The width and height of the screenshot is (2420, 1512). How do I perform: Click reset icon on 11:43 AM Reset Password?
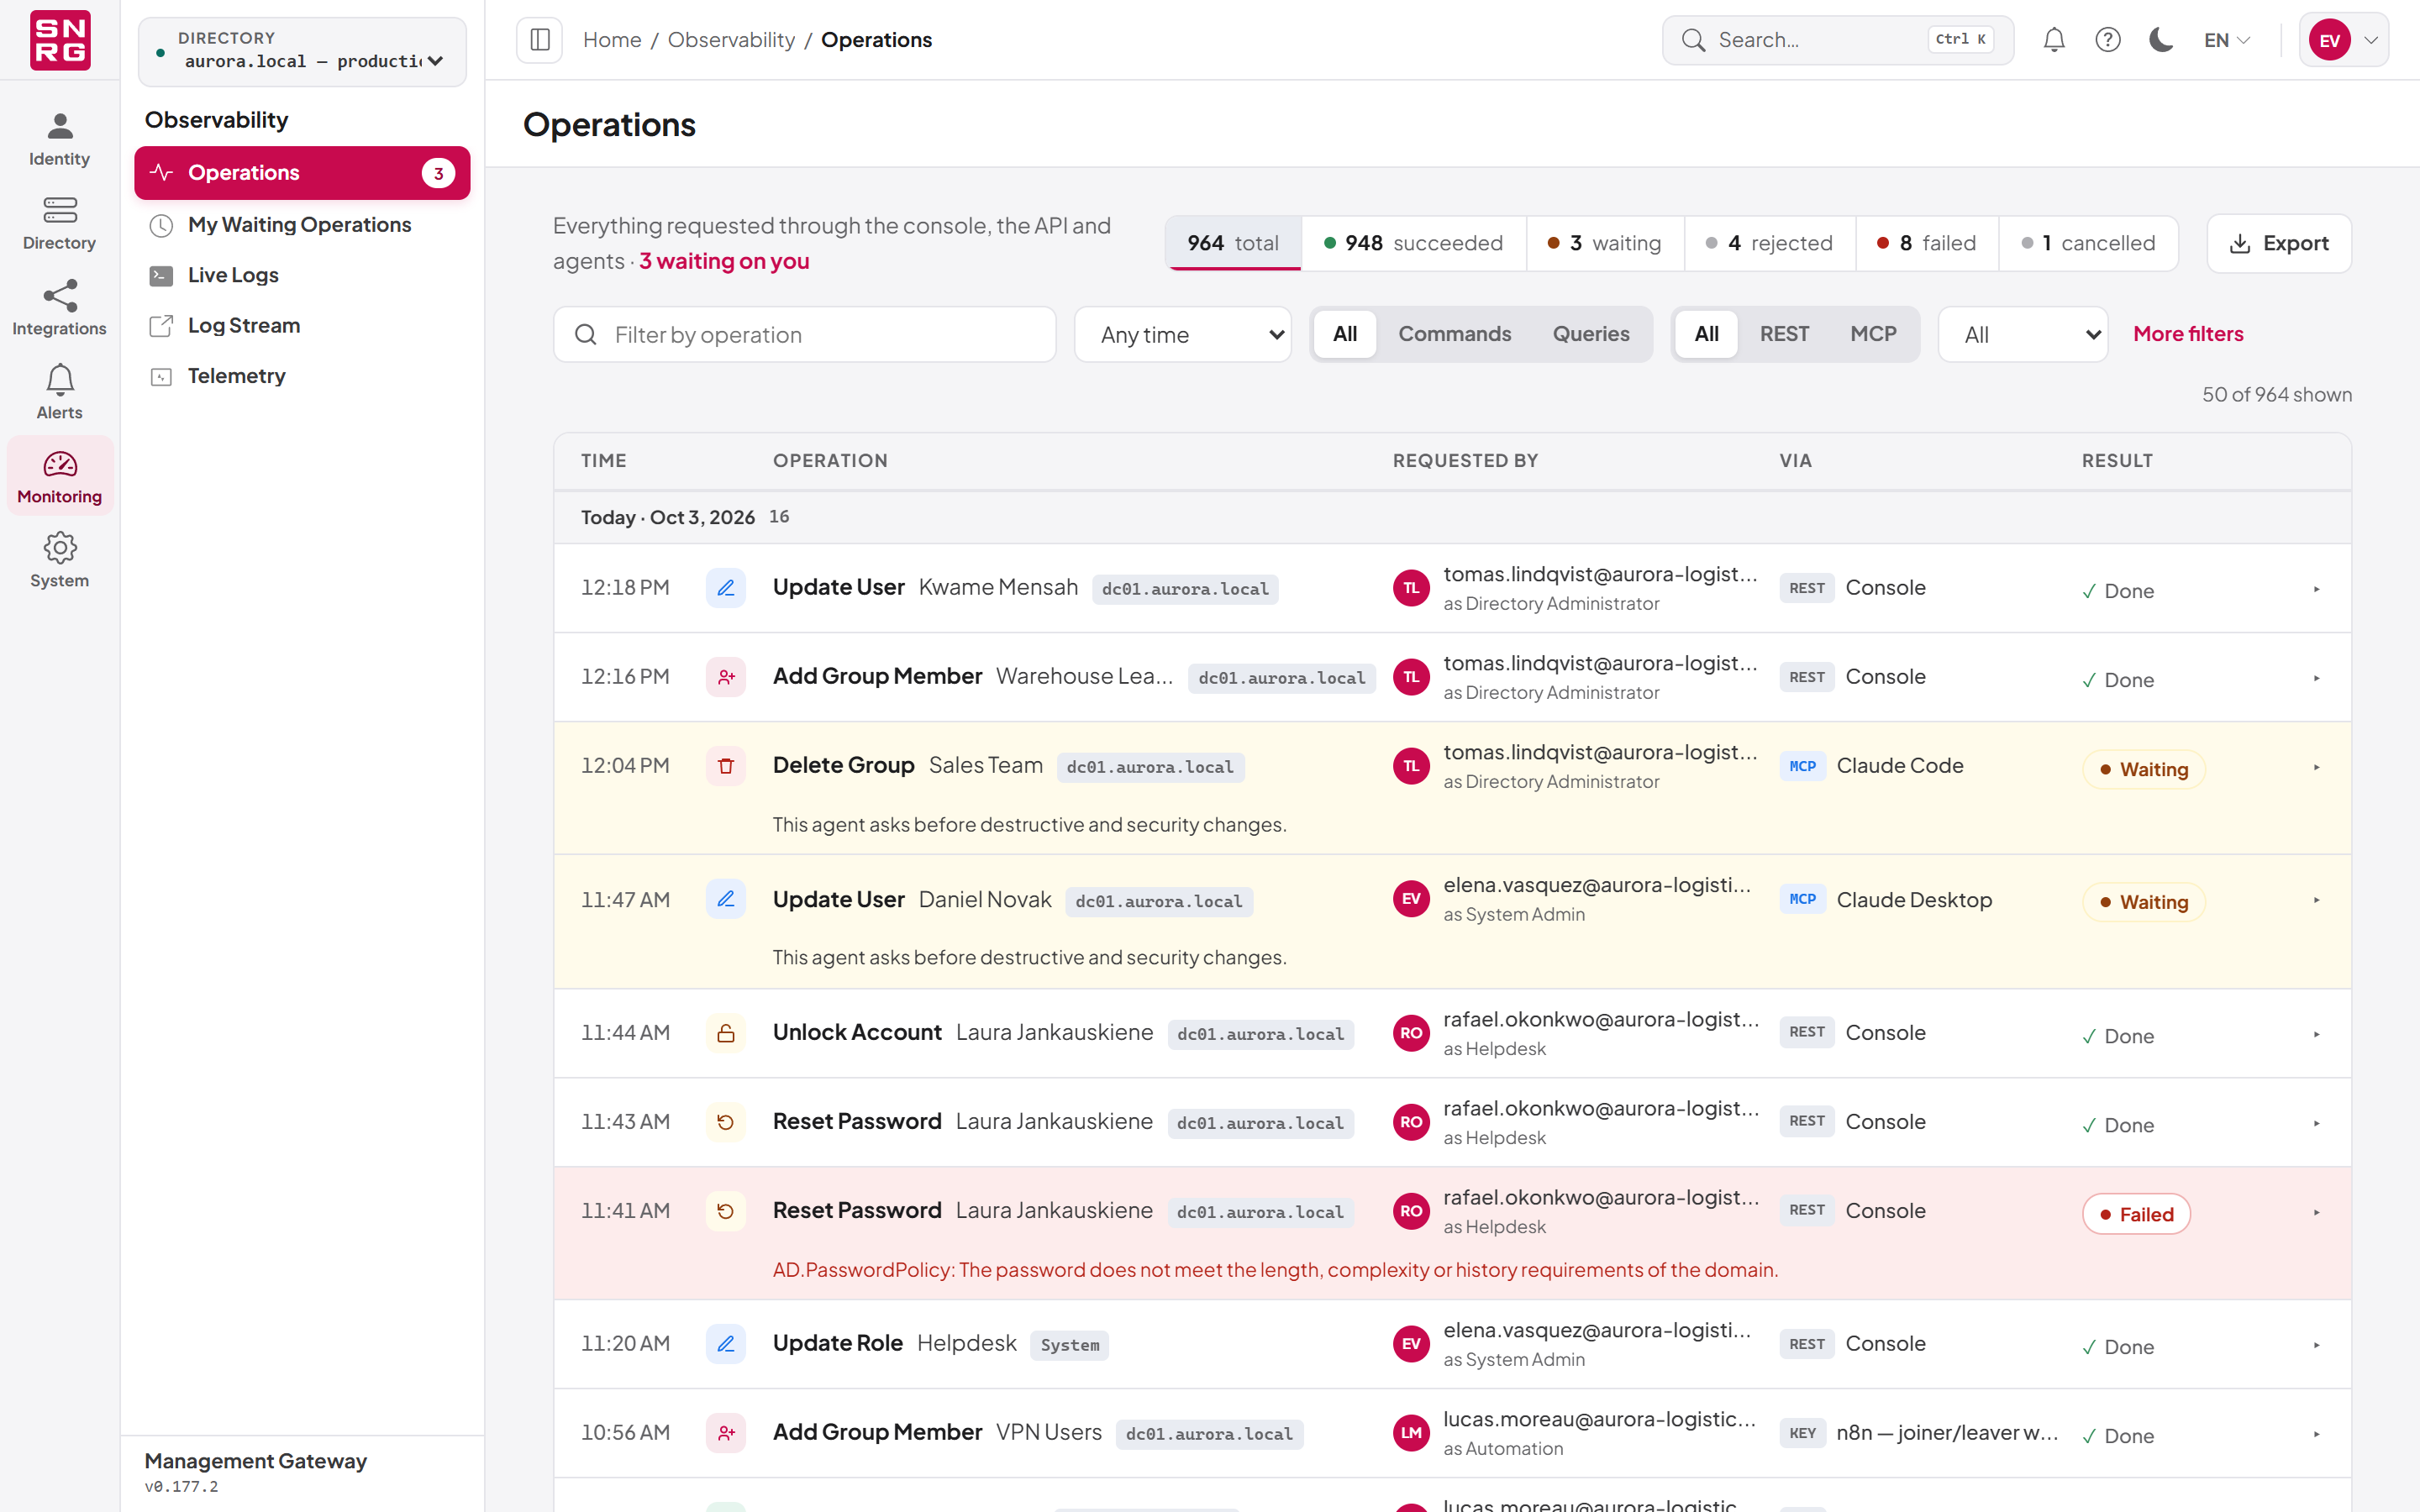click(x=726, y=1122)
